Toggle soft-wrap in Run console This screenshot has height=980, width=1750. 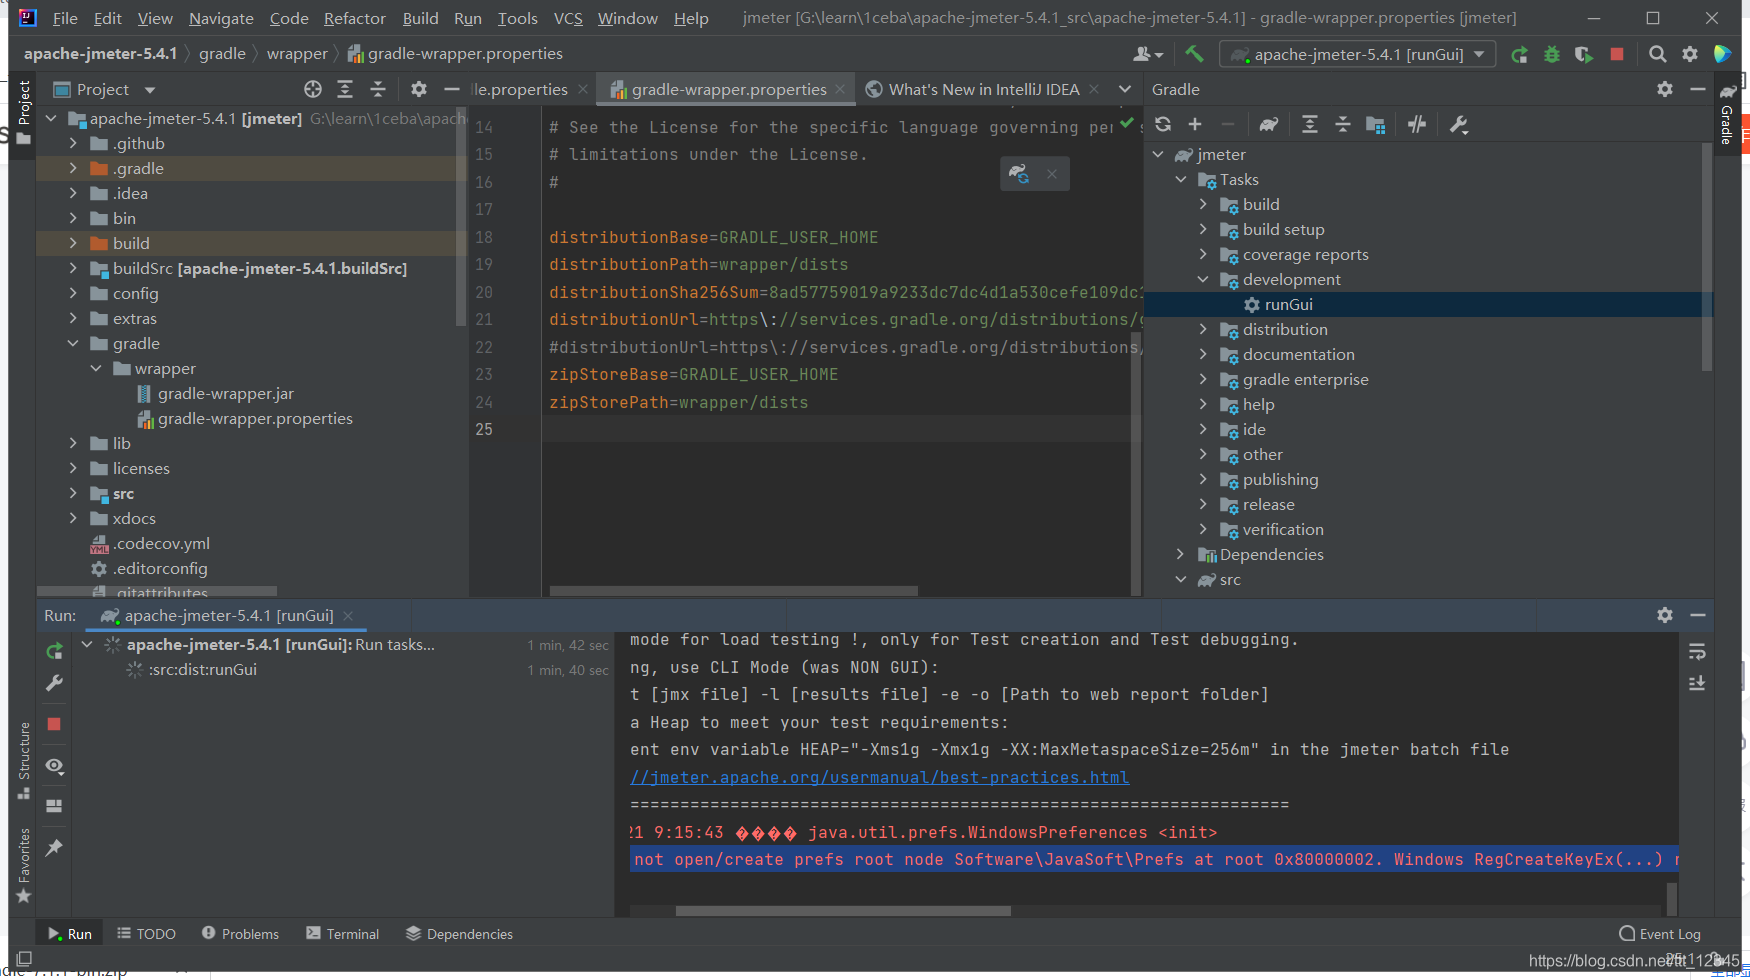click(x=1697, y=652)
